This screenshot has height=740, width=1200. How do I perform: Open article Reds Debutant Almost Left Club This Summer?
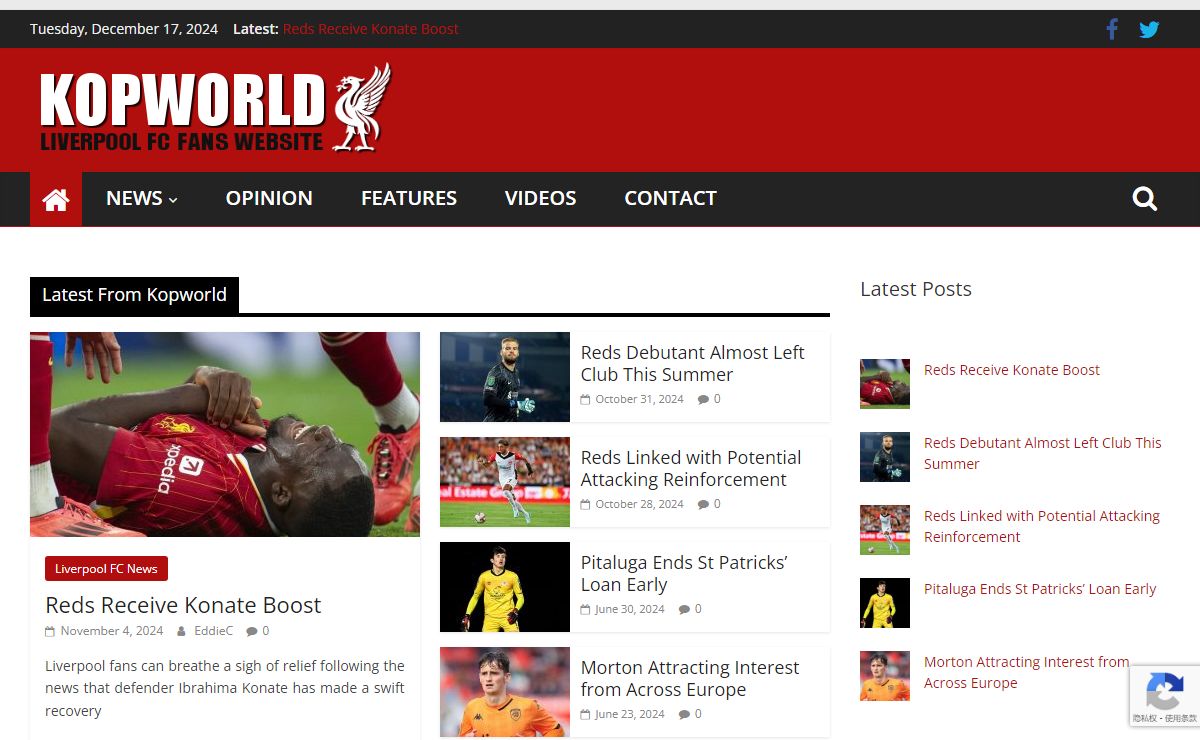pyautogui.click(x=692, y=363)
